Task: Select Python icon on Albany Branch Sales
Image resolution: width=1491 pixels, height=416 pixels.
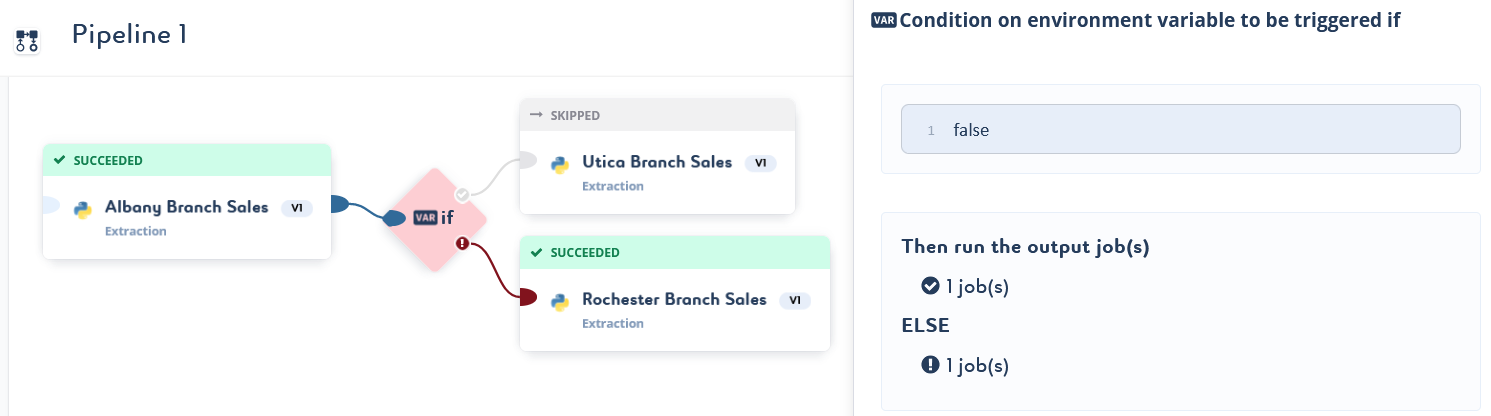Action: 83,209
